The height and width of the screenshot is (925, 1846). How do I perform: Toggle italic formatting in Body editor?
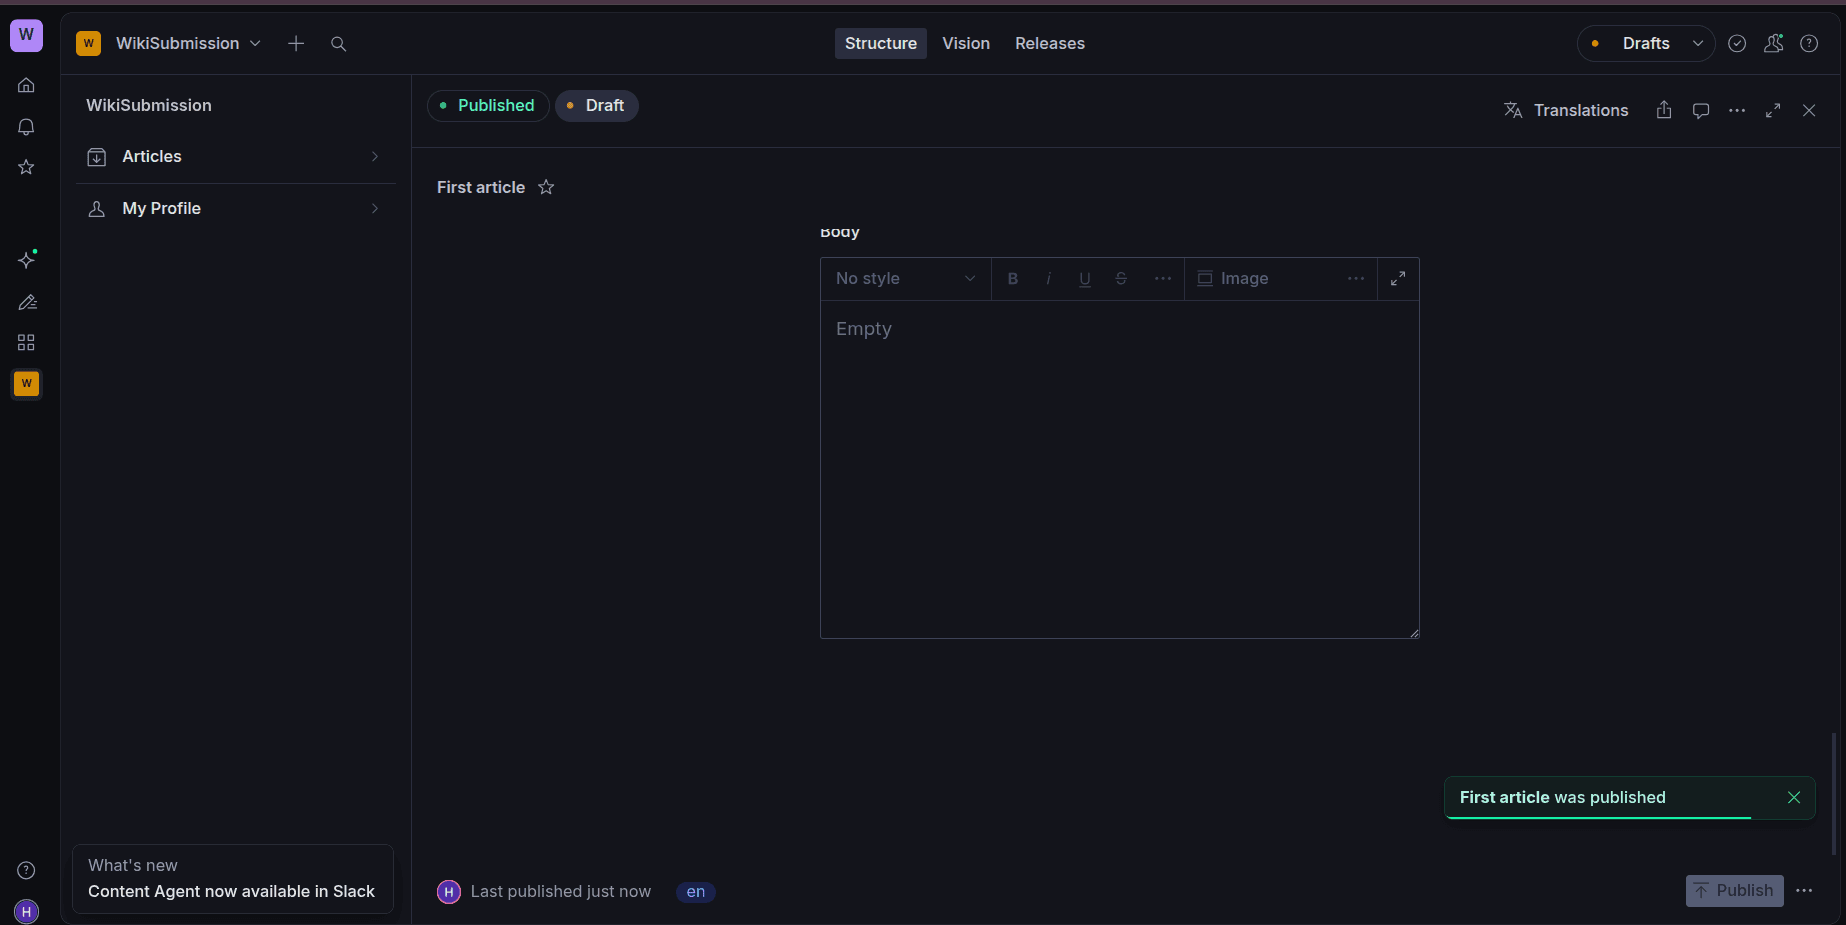click(1048, 279)
